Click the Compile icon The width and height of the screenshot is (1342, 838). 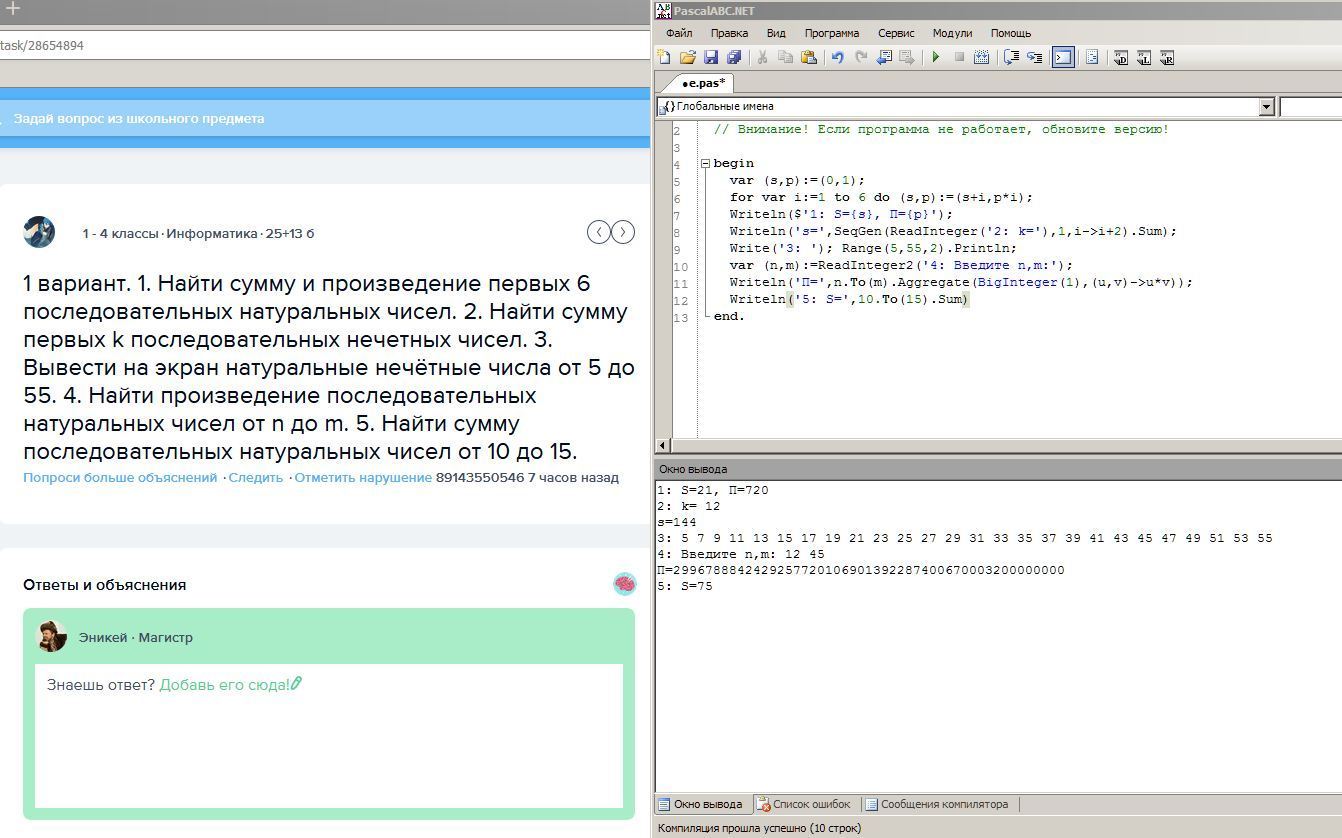[982, 58]
